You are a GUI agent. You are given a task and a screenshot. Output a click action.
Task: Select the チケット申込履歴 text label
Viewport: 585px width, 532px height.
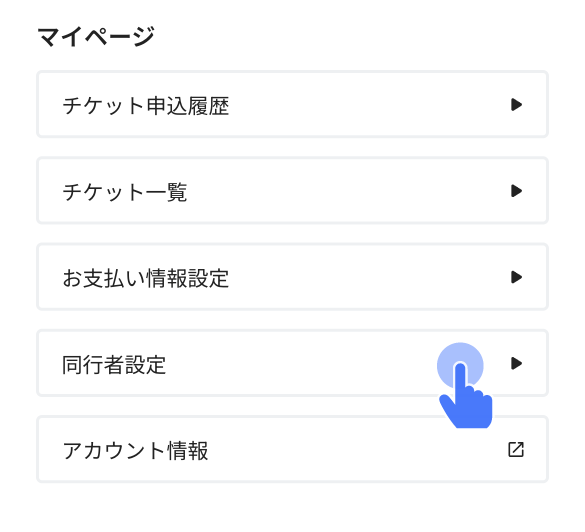click(x=146, y=106)
